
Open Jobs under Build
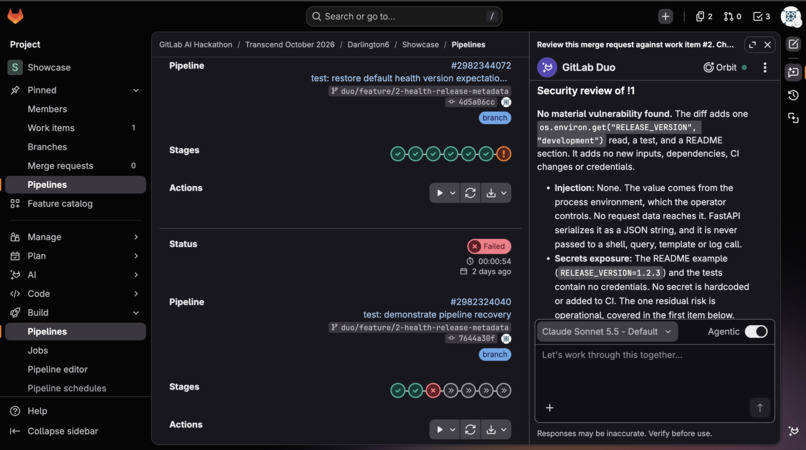pos(76,351)
